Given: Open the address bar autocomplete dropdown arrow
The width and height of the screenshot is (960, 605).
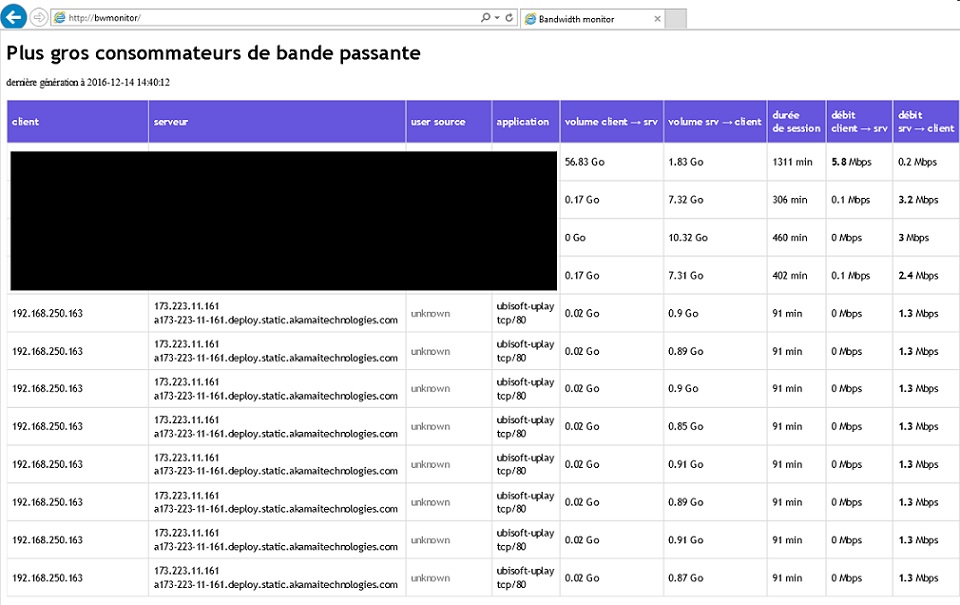Looking at the screenshot, I should pyautogui.click(x=497, y=18).
